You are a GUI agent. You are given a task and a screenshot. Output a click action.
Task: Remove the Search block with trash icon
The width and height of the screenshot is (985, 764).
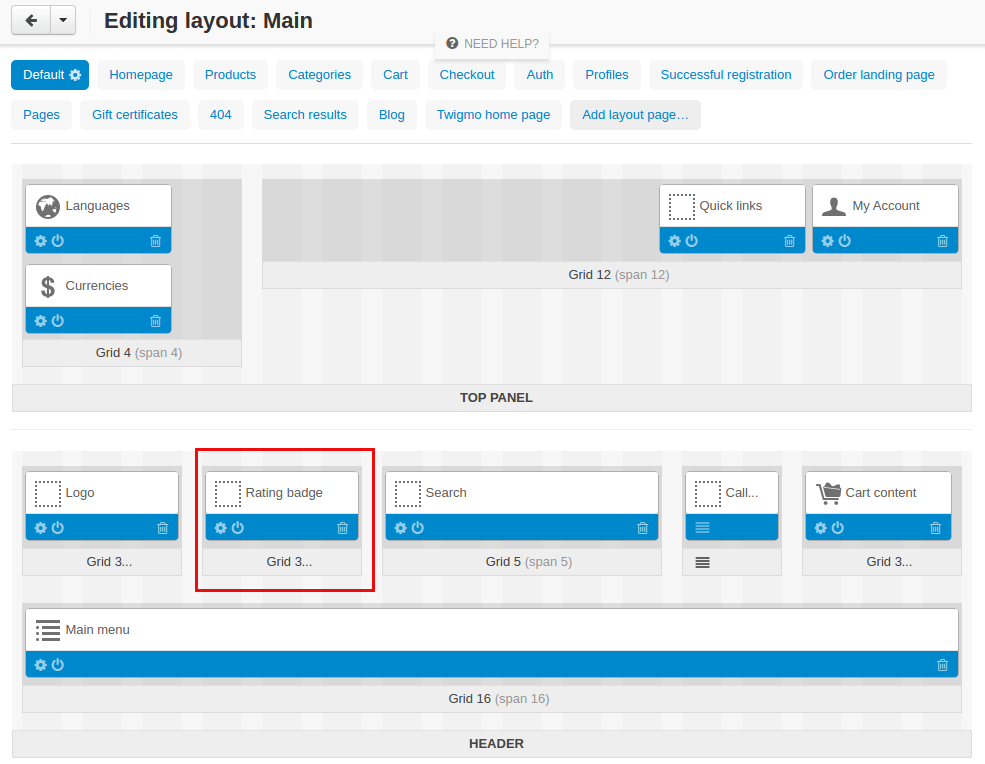coord(642,528)
